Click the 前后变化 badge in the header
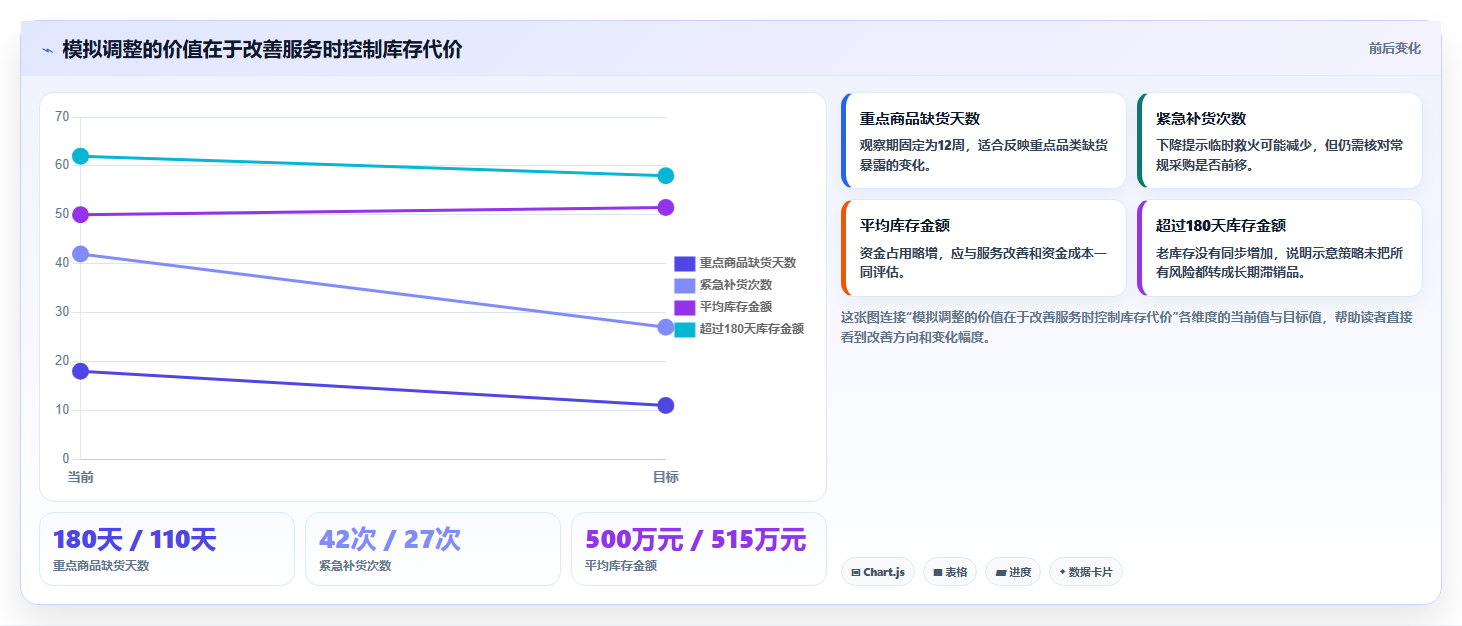The width and height of the screenshot is (1462, 626). (1394, 49)
